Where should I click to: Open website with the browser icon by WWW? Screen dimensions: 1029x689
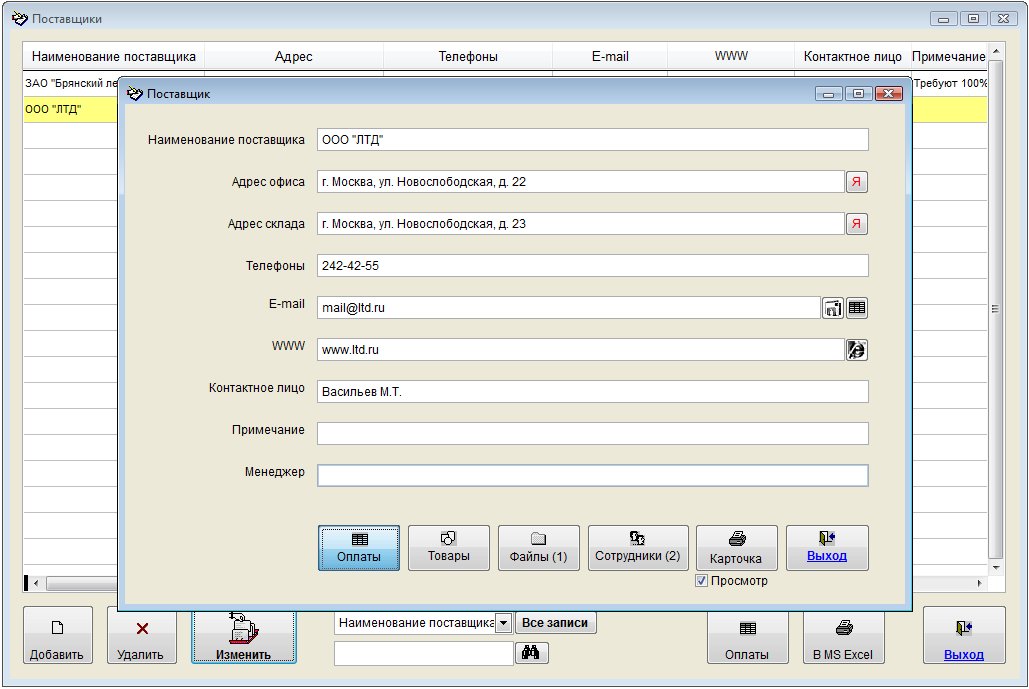pos(857,349)
